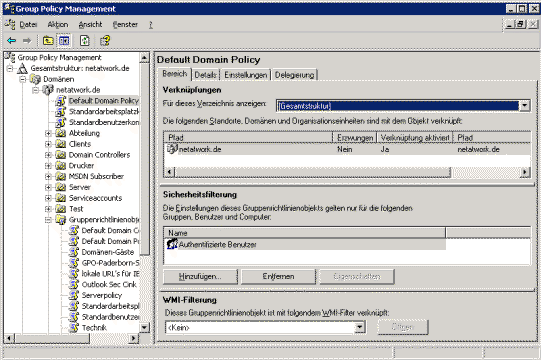Expand the Clients node
The image size is (541, 360).
(x=48, y=144)
